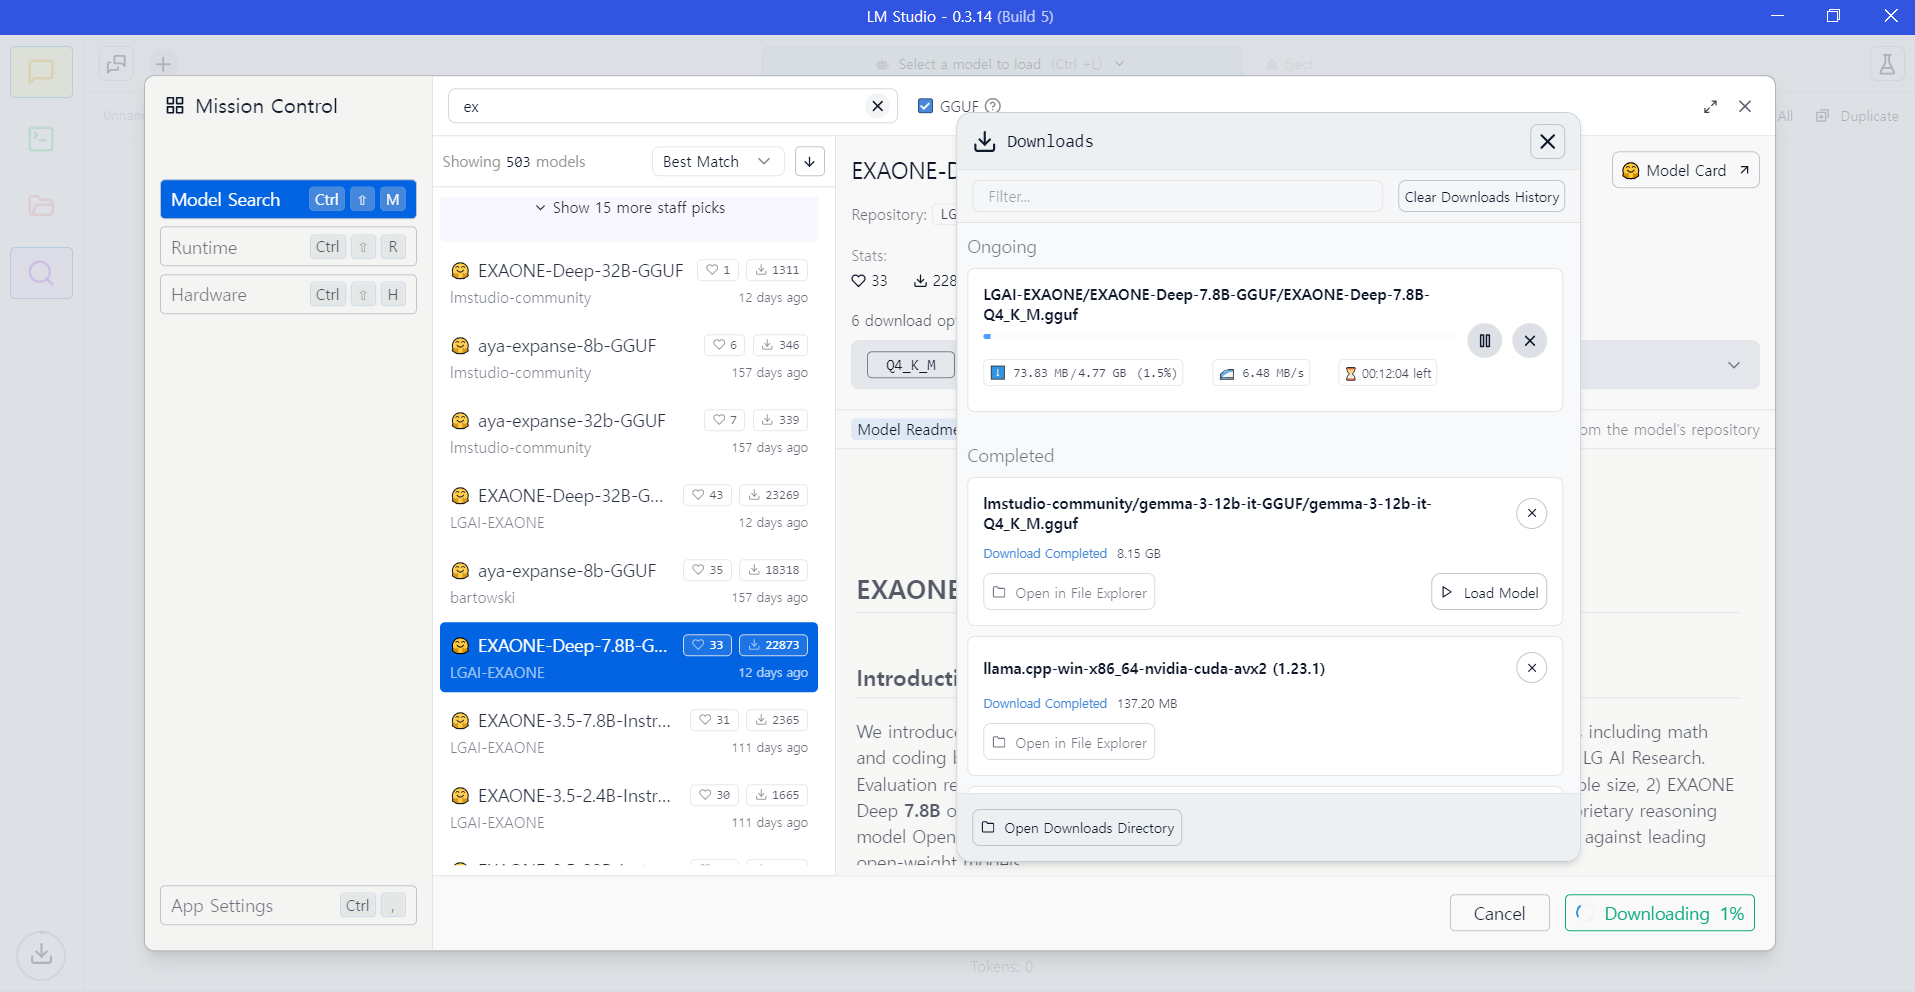The width and height of the screenshot is (1915, 992).
Task: Click the EXAONE download progress bar
Action: coord(1220,337)
